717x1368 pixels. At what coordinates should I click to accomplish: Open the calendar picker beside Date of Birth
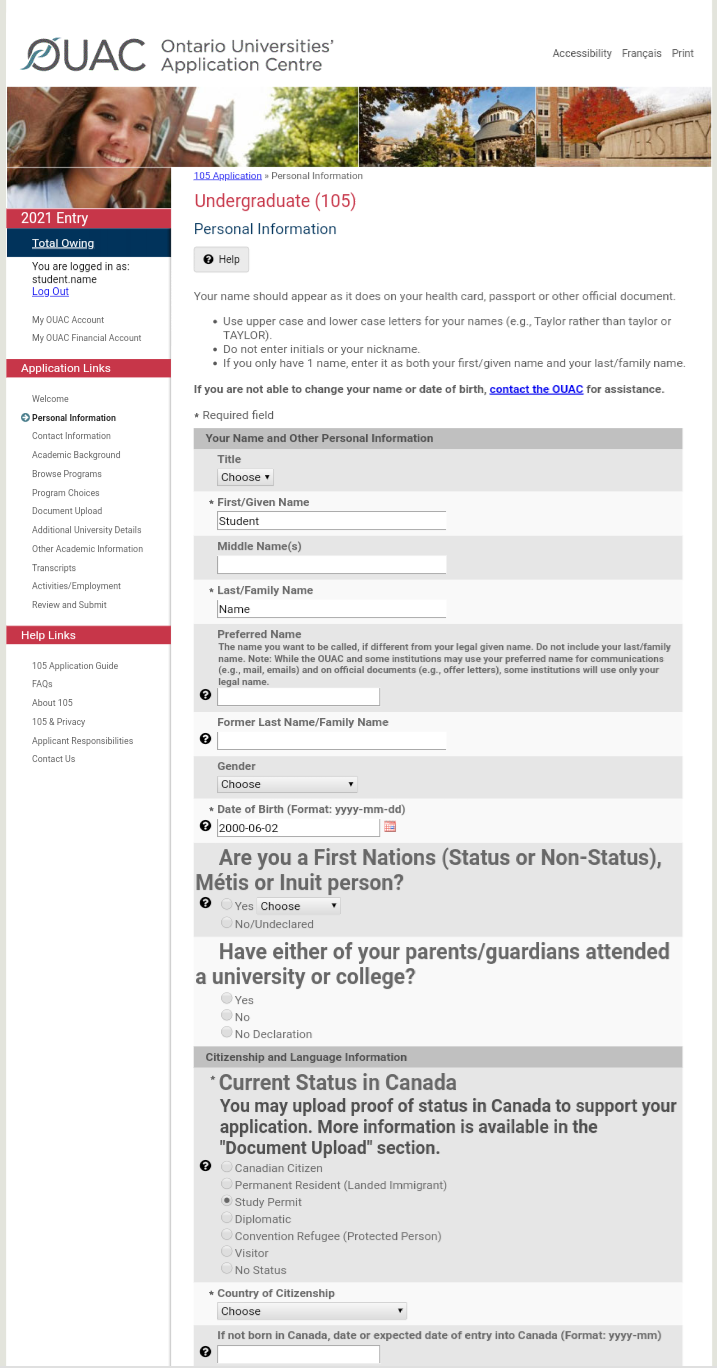click(x=389, y=826)
